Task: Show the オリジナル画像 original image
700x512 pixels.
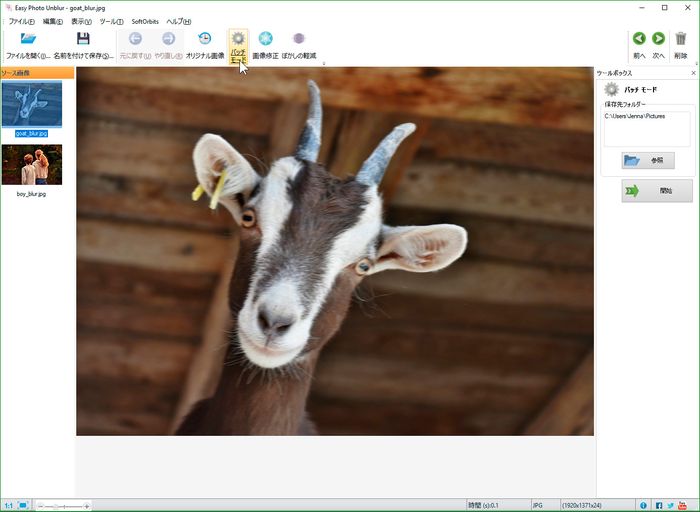Action: coord(205,46)
